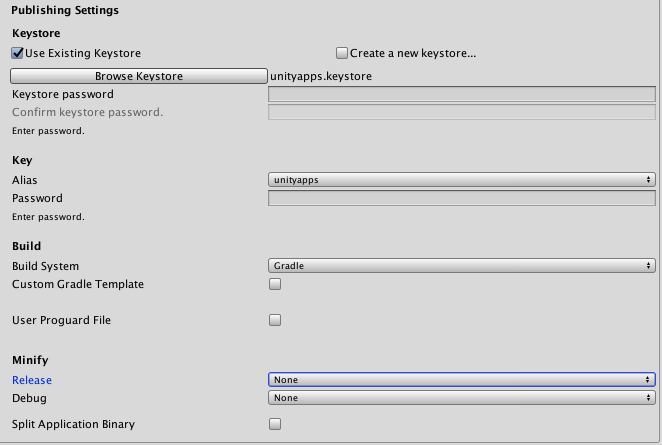This screenshot has width=662, height=445.
Task: Select the unityapps.keystore file name text
Action: point(321,76)
